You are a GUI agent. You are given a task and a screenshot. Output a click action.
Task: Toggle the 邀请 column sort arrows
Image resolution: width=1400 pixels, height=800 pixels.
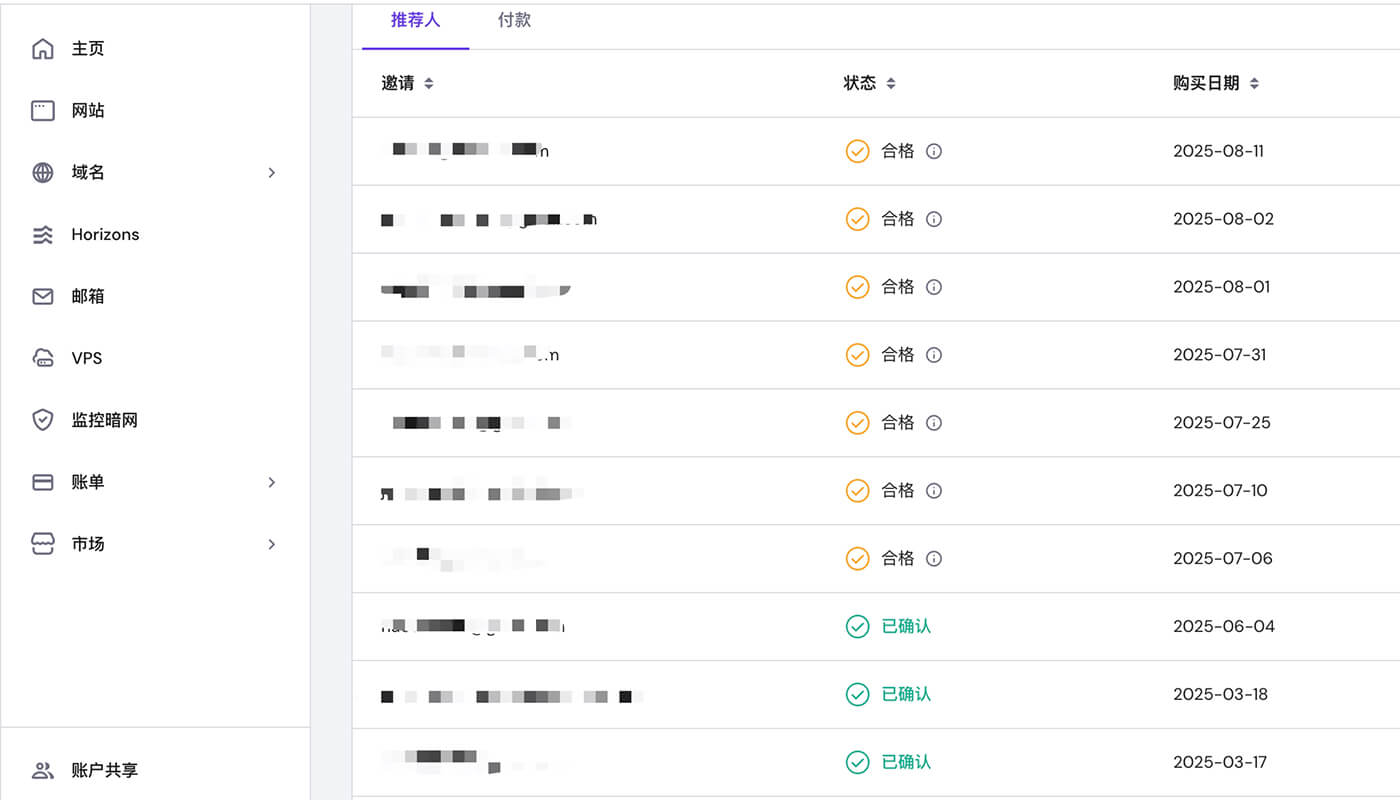tap(428, 83)
